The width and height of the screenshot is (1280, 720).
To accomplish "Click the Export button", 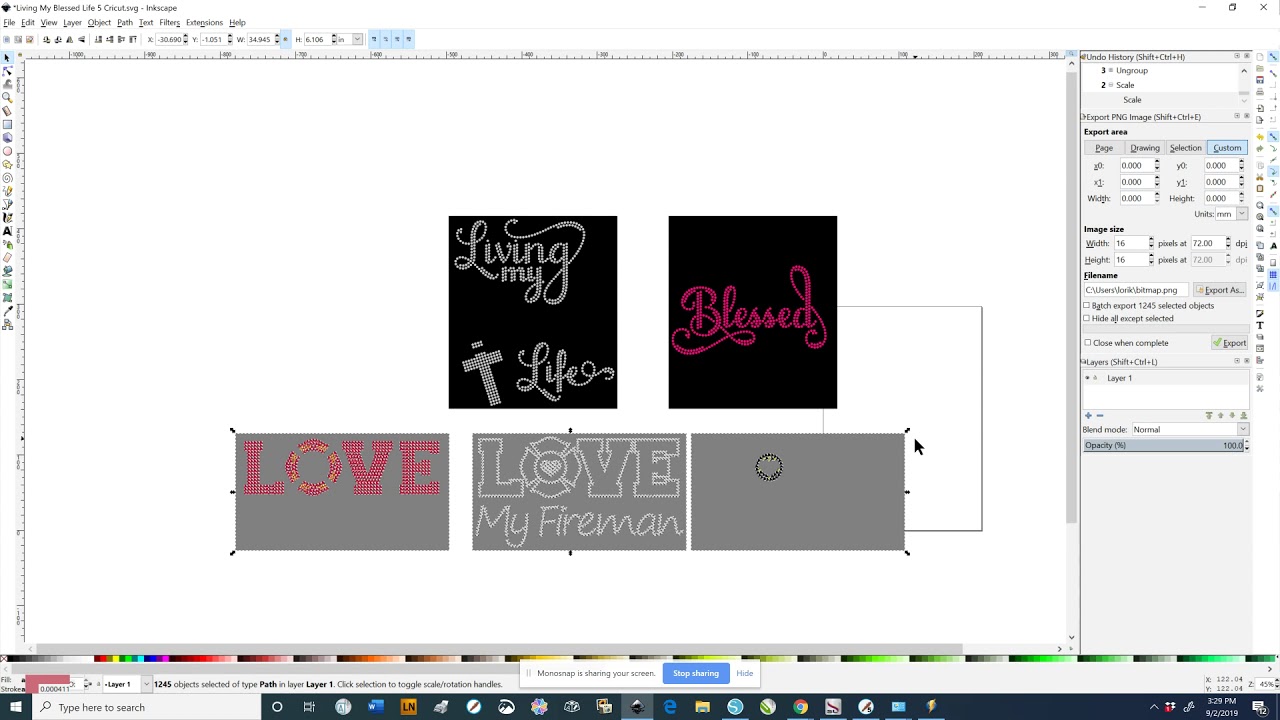I will coord(1229,343).
